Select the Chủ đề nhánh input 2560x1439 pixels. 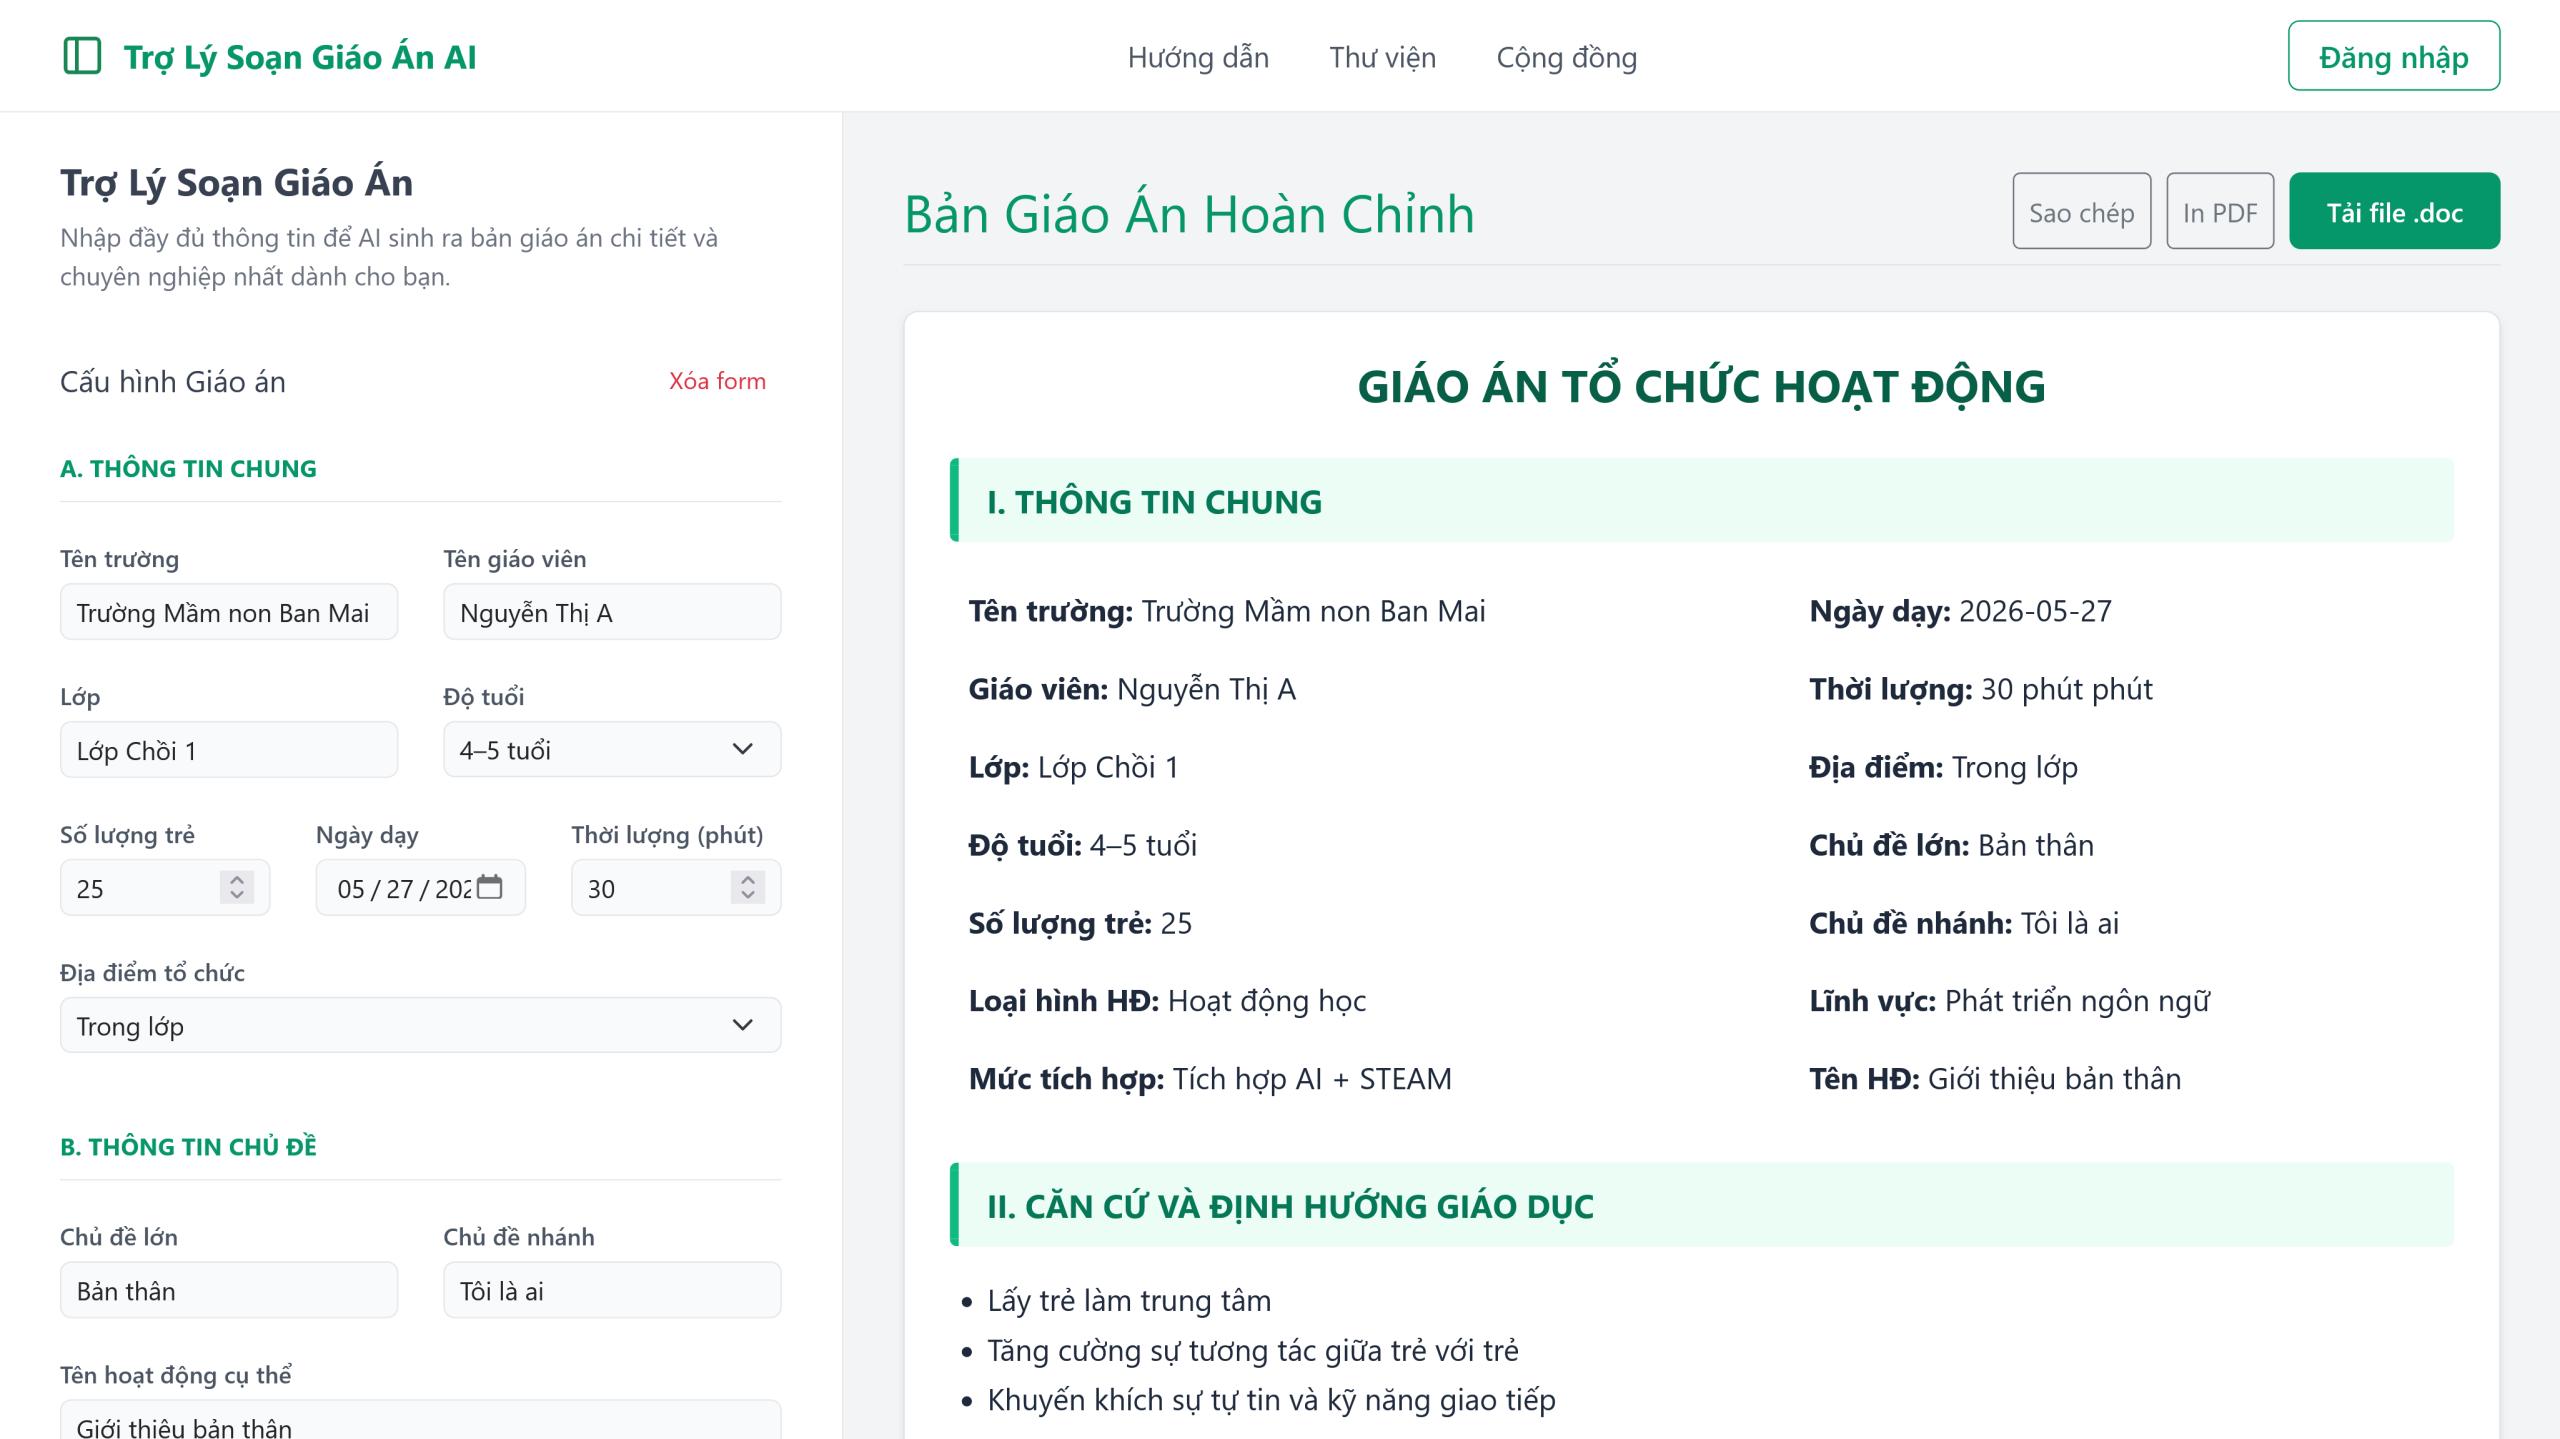(x=612, y=1290)
